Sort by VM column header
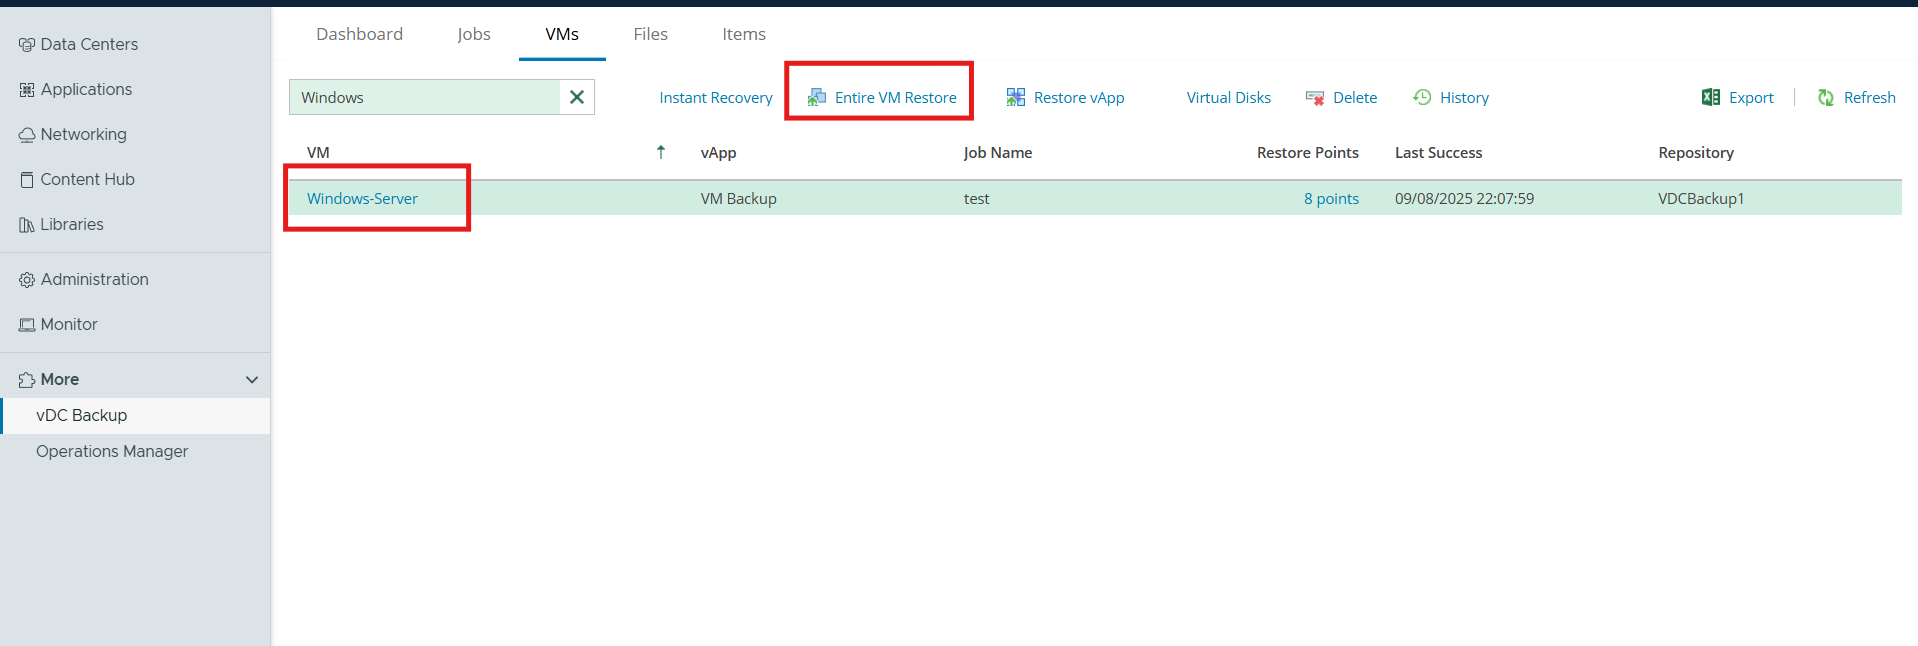 point(318,153)
